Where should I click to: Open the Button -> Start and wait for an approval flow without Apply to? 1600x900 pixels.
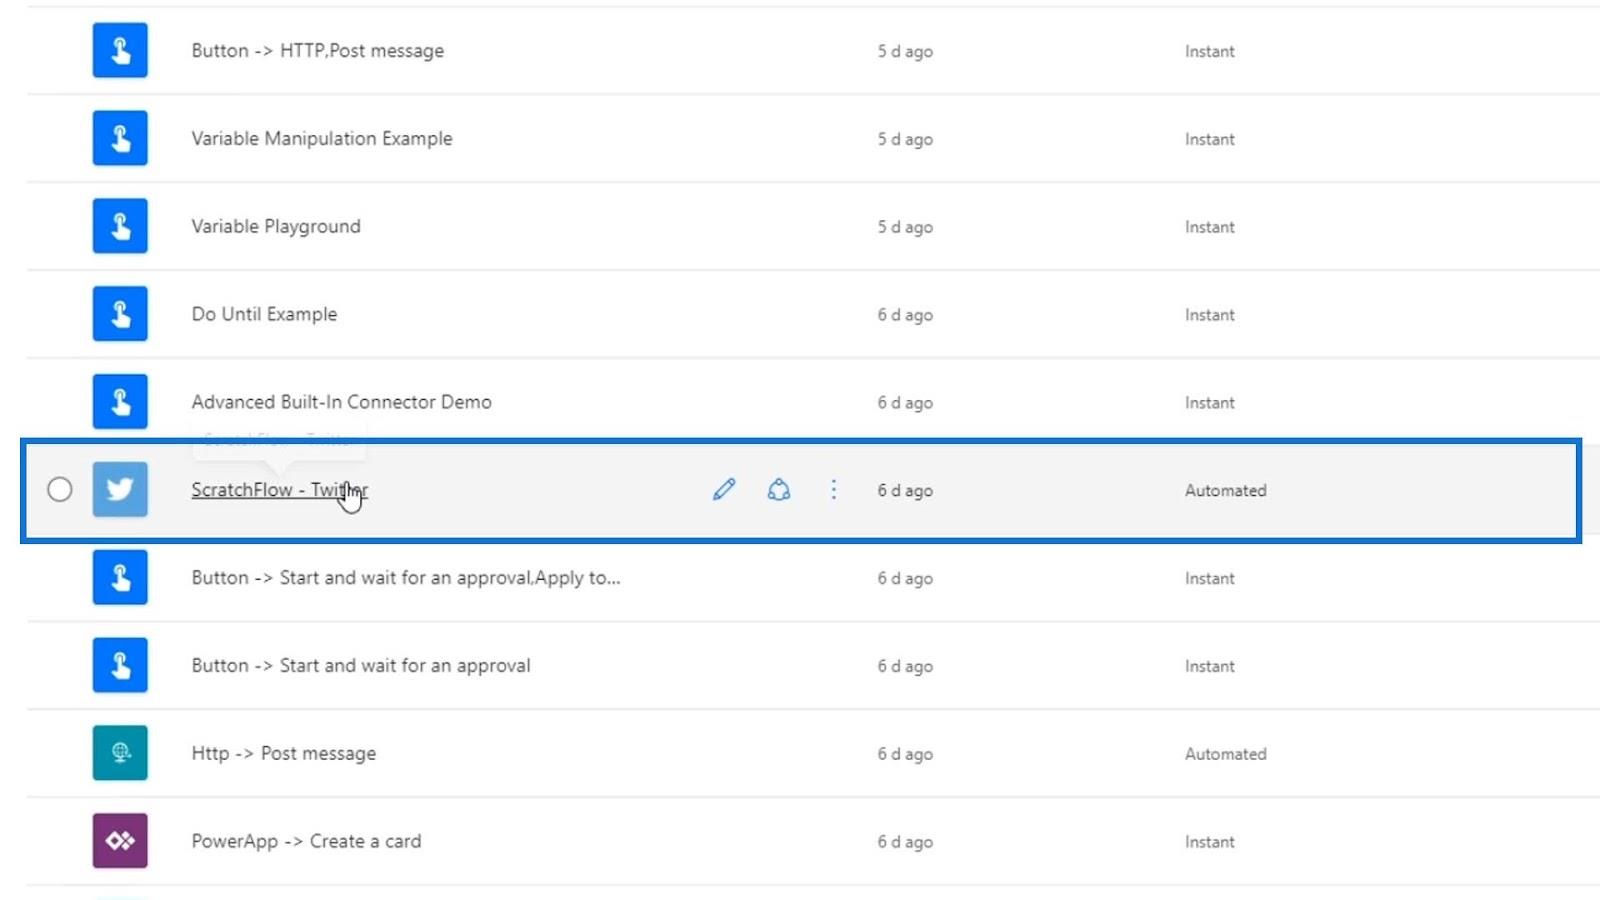(x=361, y=666)
